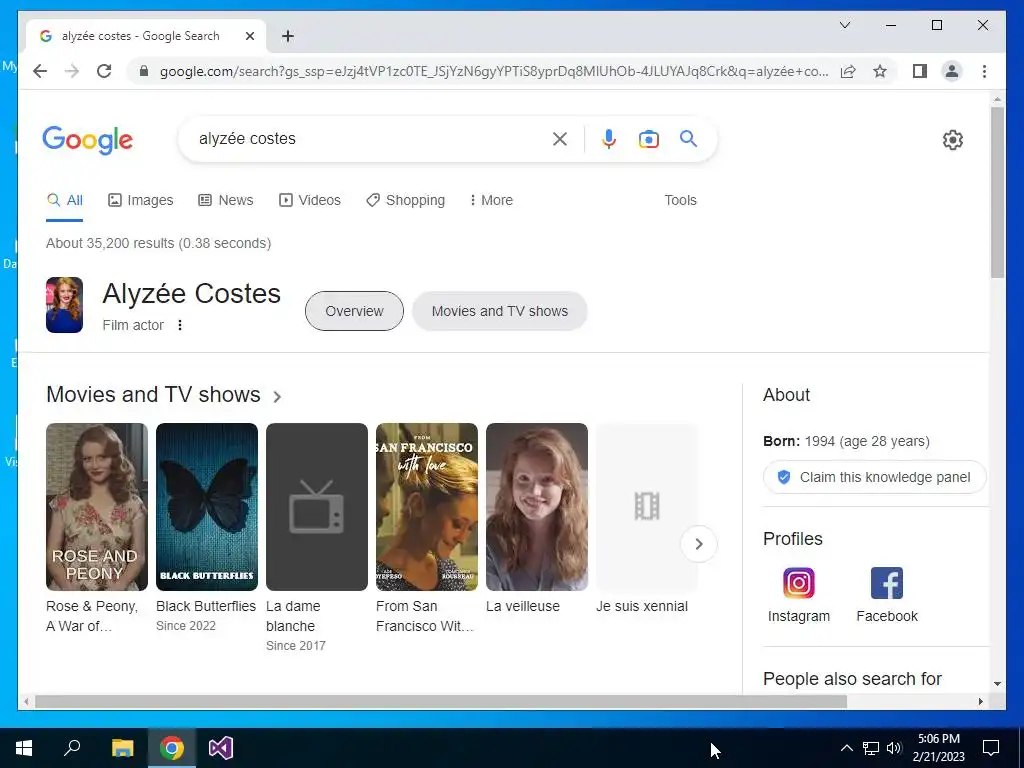This screenshot has width=1024, height=768.
Task: Start a voice search with the microphone
Action: pyautogui.click(x=609, y=138)
